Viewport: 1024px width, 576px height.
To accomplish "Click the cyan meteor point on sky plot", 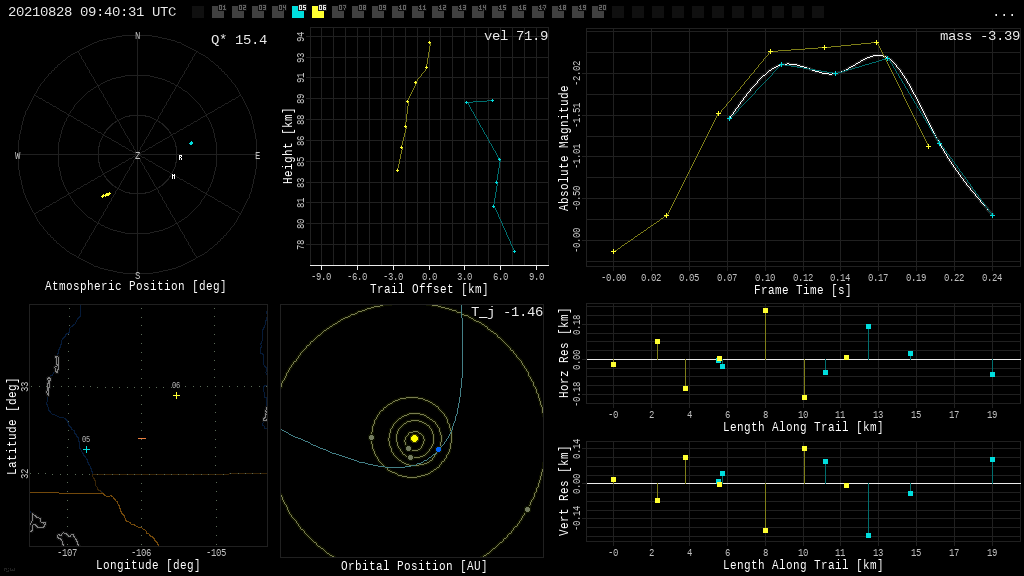I will click(191, 143).
